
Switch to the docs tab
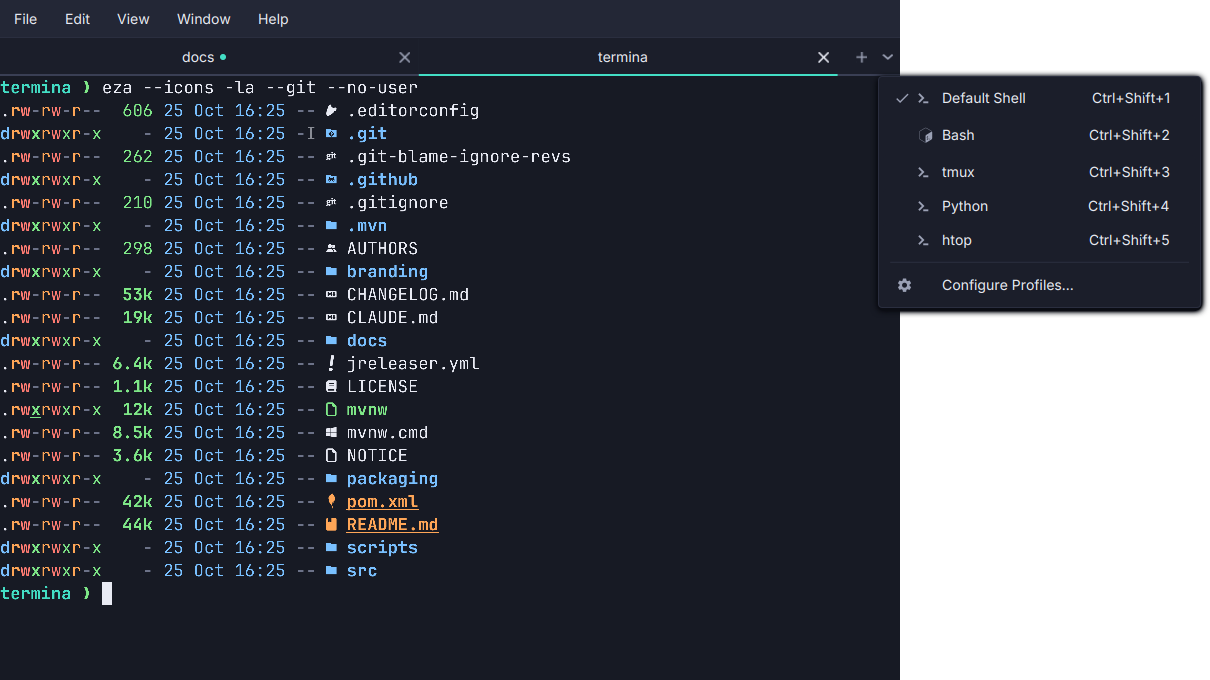(209, 57)
